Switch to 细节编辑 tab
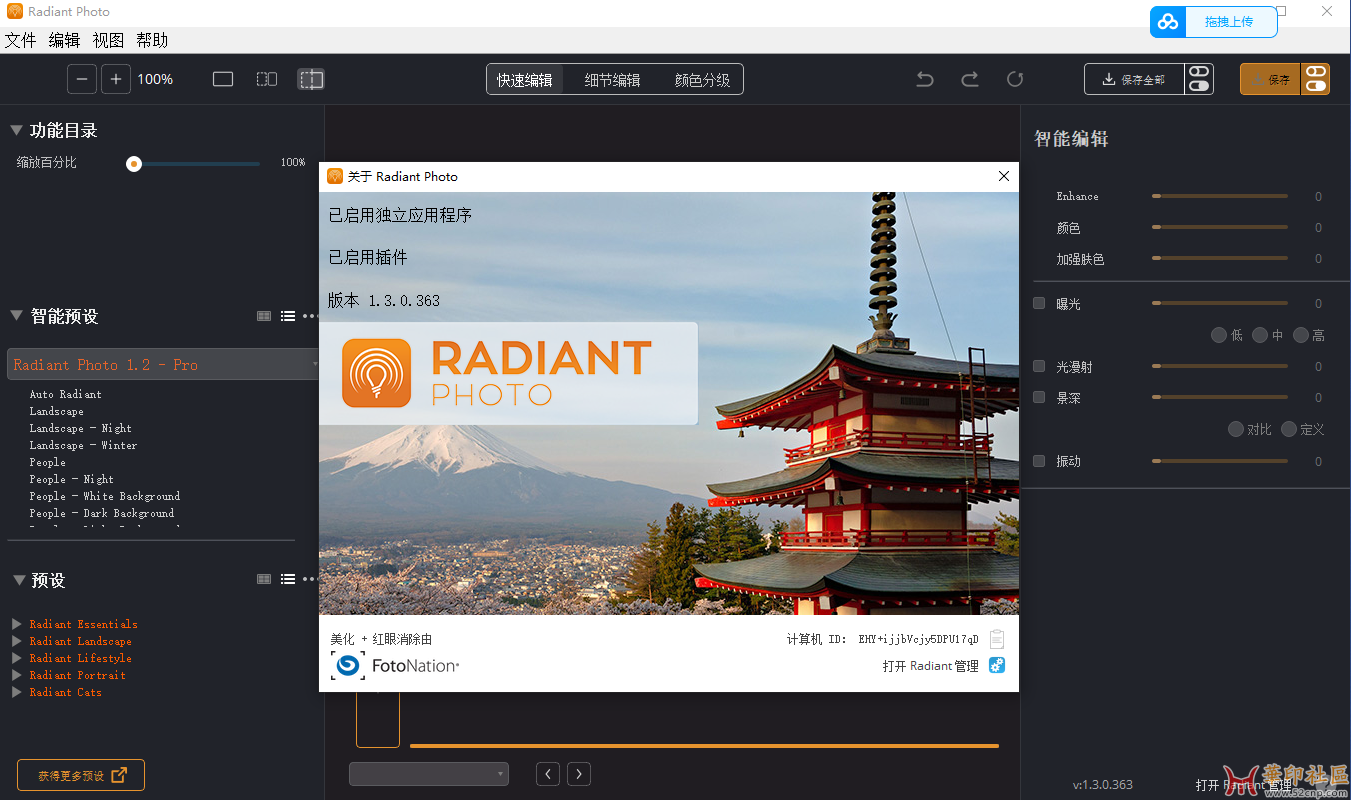The width and height of the screenshot is (1351, 800). (613, 80)
